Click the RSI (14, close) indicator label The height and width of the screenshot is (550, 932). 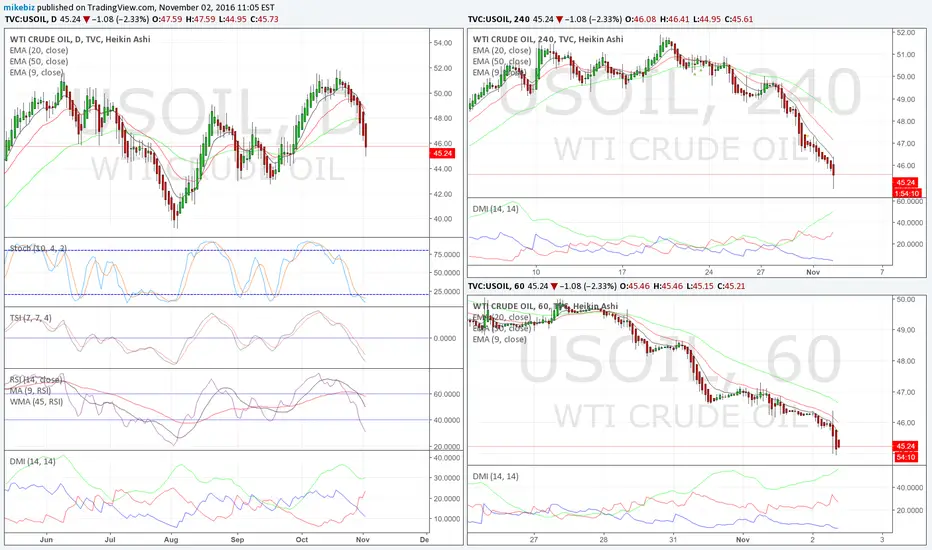pos(36,380)
